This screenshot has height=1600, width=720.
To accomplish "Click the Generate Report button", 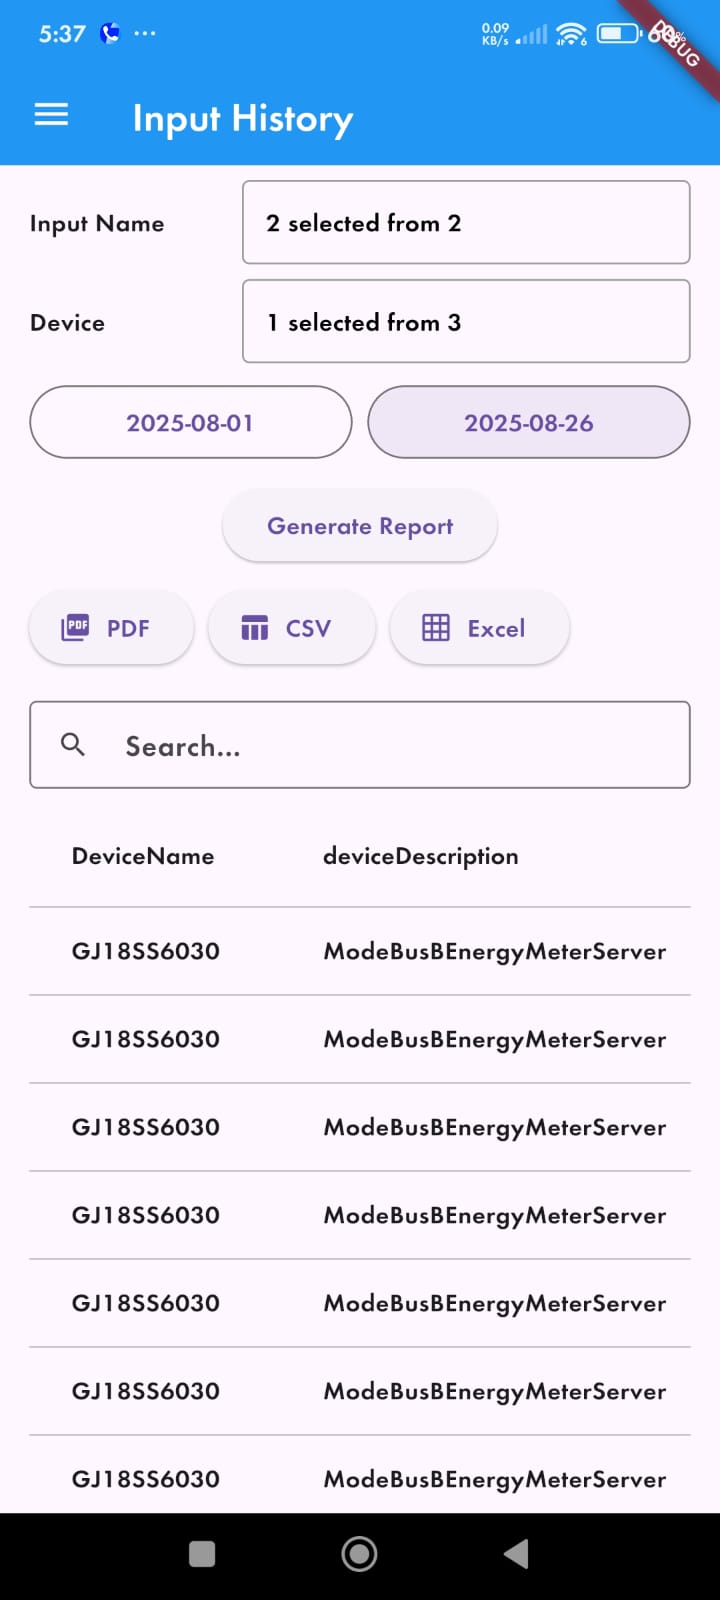I will pyautogui.click(x=360, y=526).
